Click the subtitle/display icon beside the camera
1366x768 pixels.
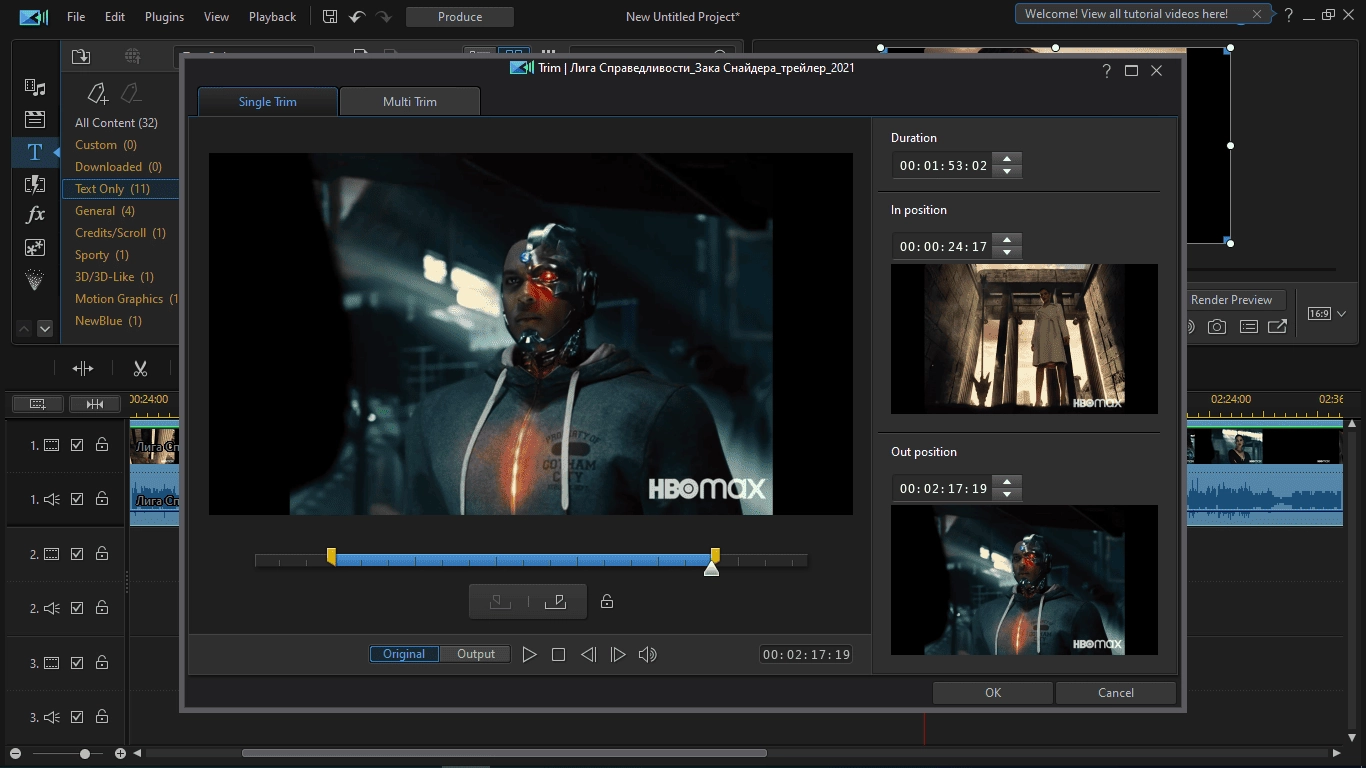pyautogui.click(x=1248, y=327)
